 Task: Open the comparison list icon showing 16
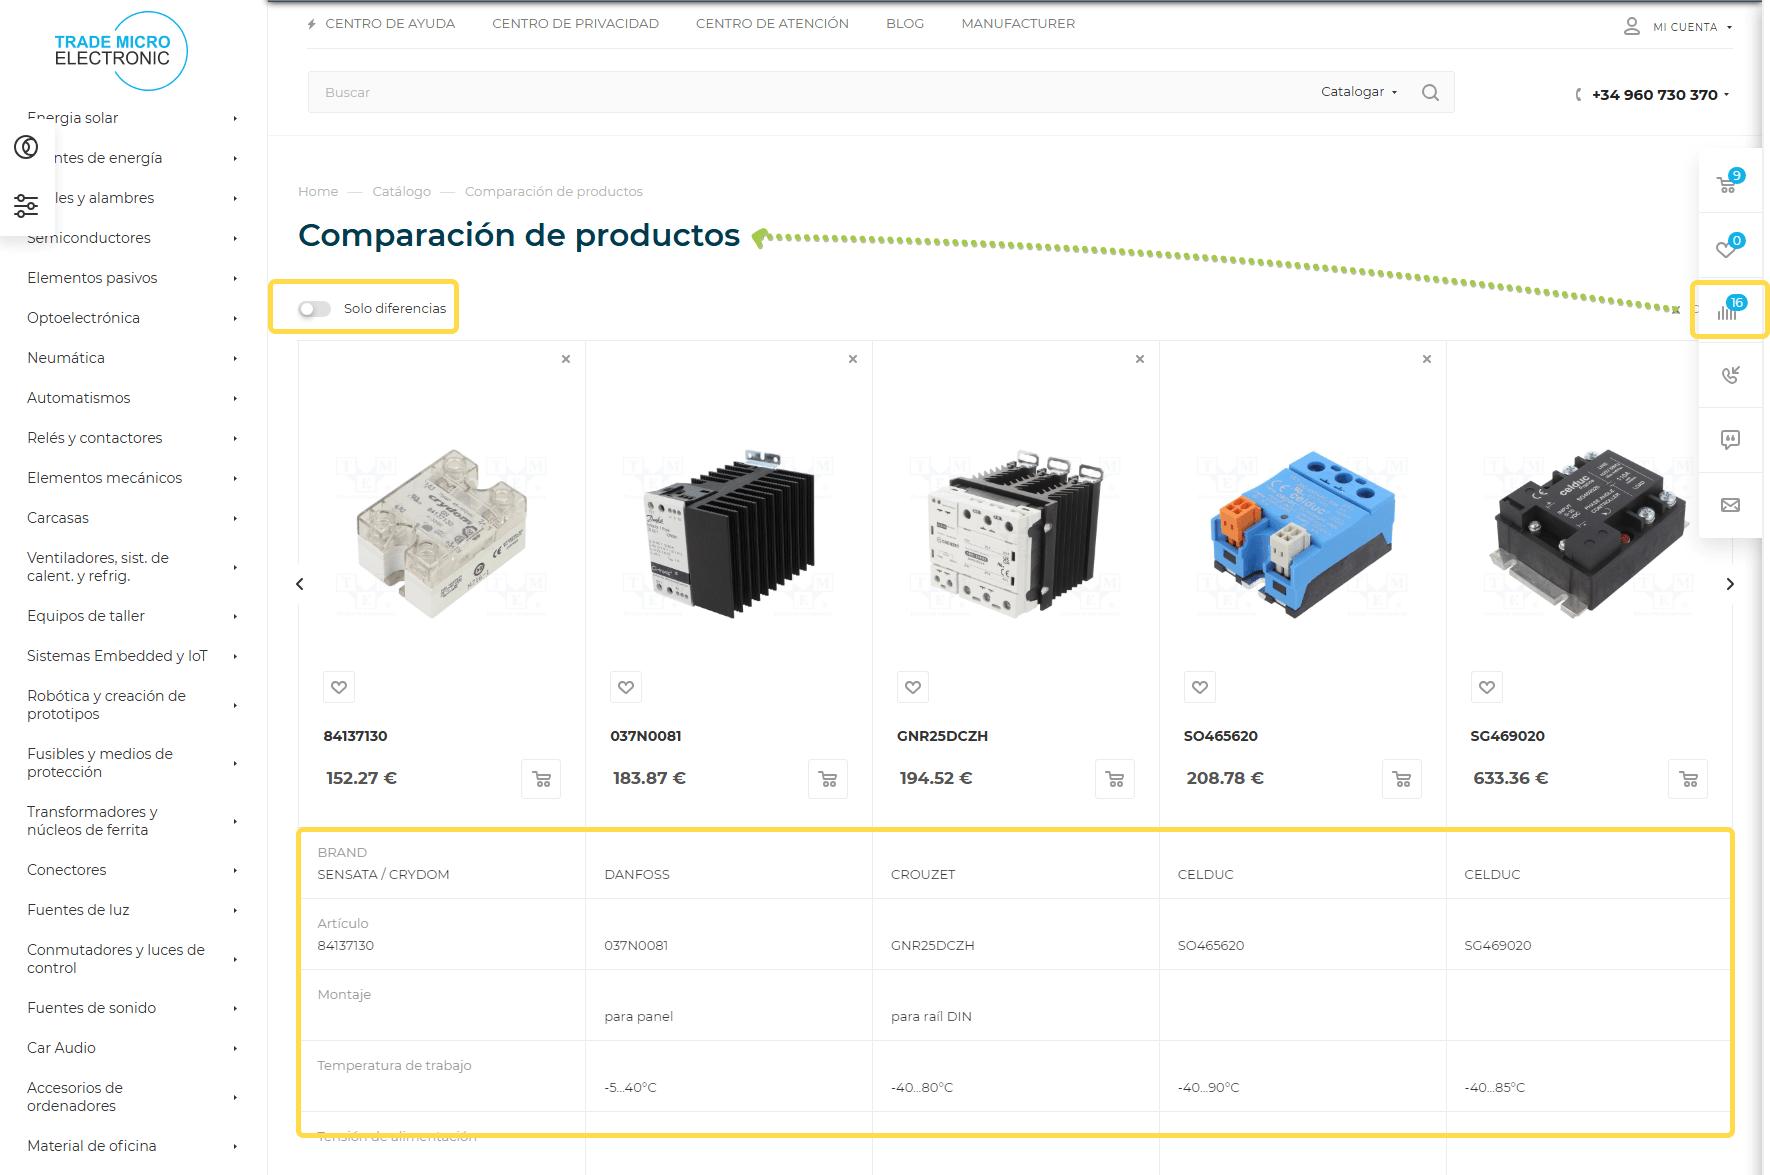[x=1729, y=310]
